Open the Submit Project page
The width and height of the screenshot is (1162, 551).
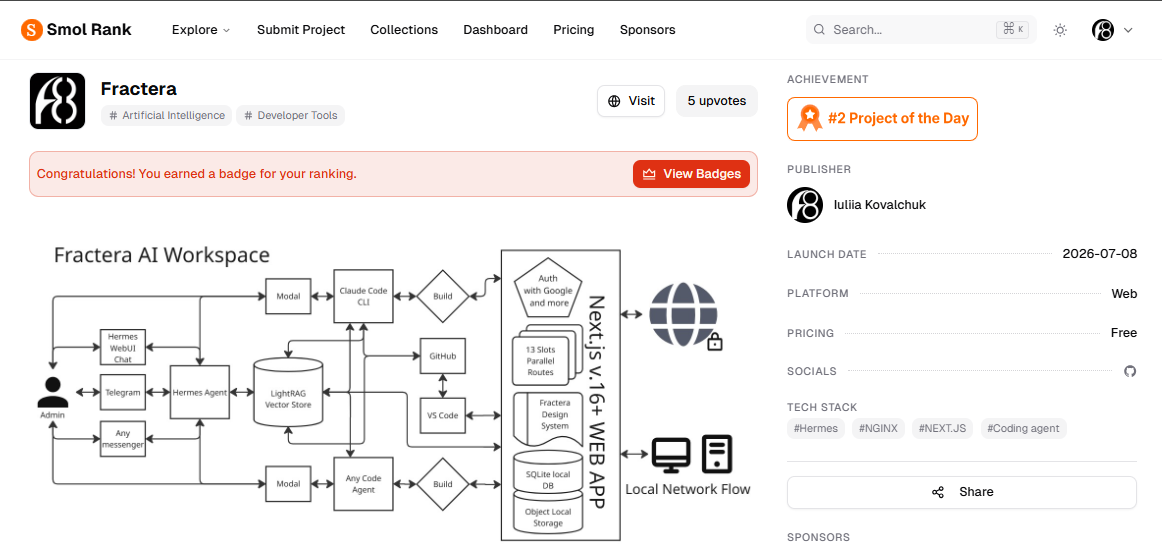pos(301,30)
